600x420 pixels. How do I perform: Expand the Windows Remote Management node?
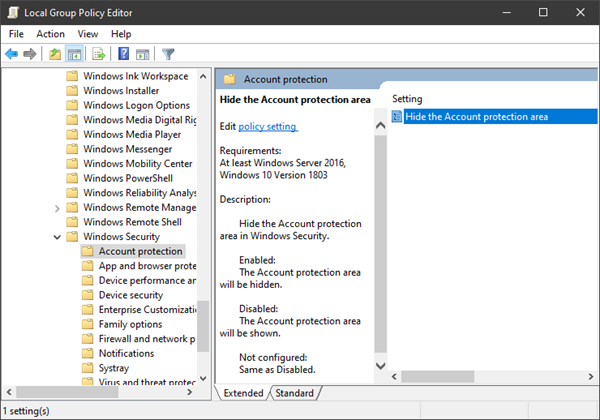pyautogui.click(x=57, y=208)
